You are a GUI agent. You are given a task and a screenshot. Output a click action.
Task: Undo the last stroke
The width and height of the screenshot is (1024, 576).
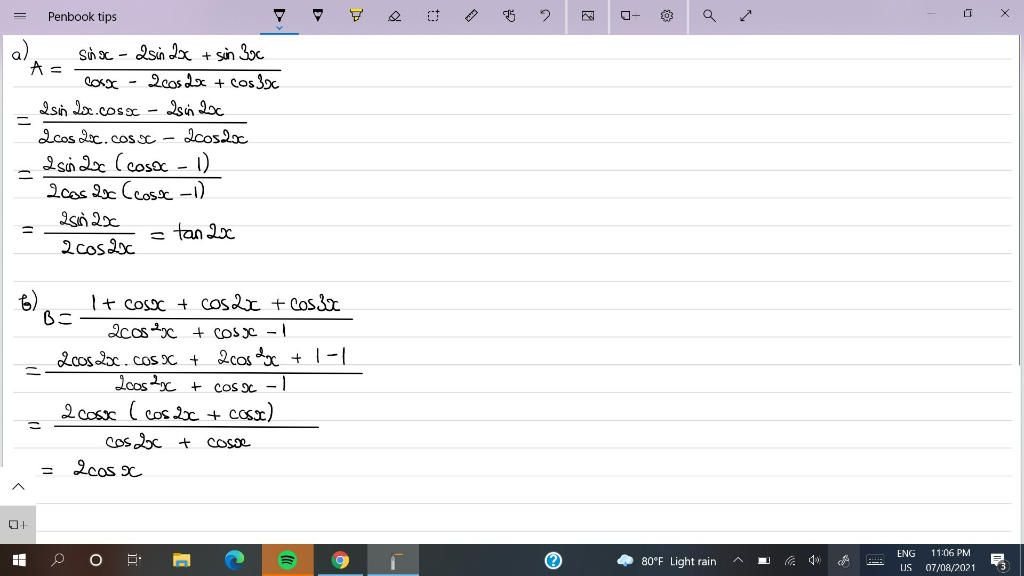[x=545, y=16]
